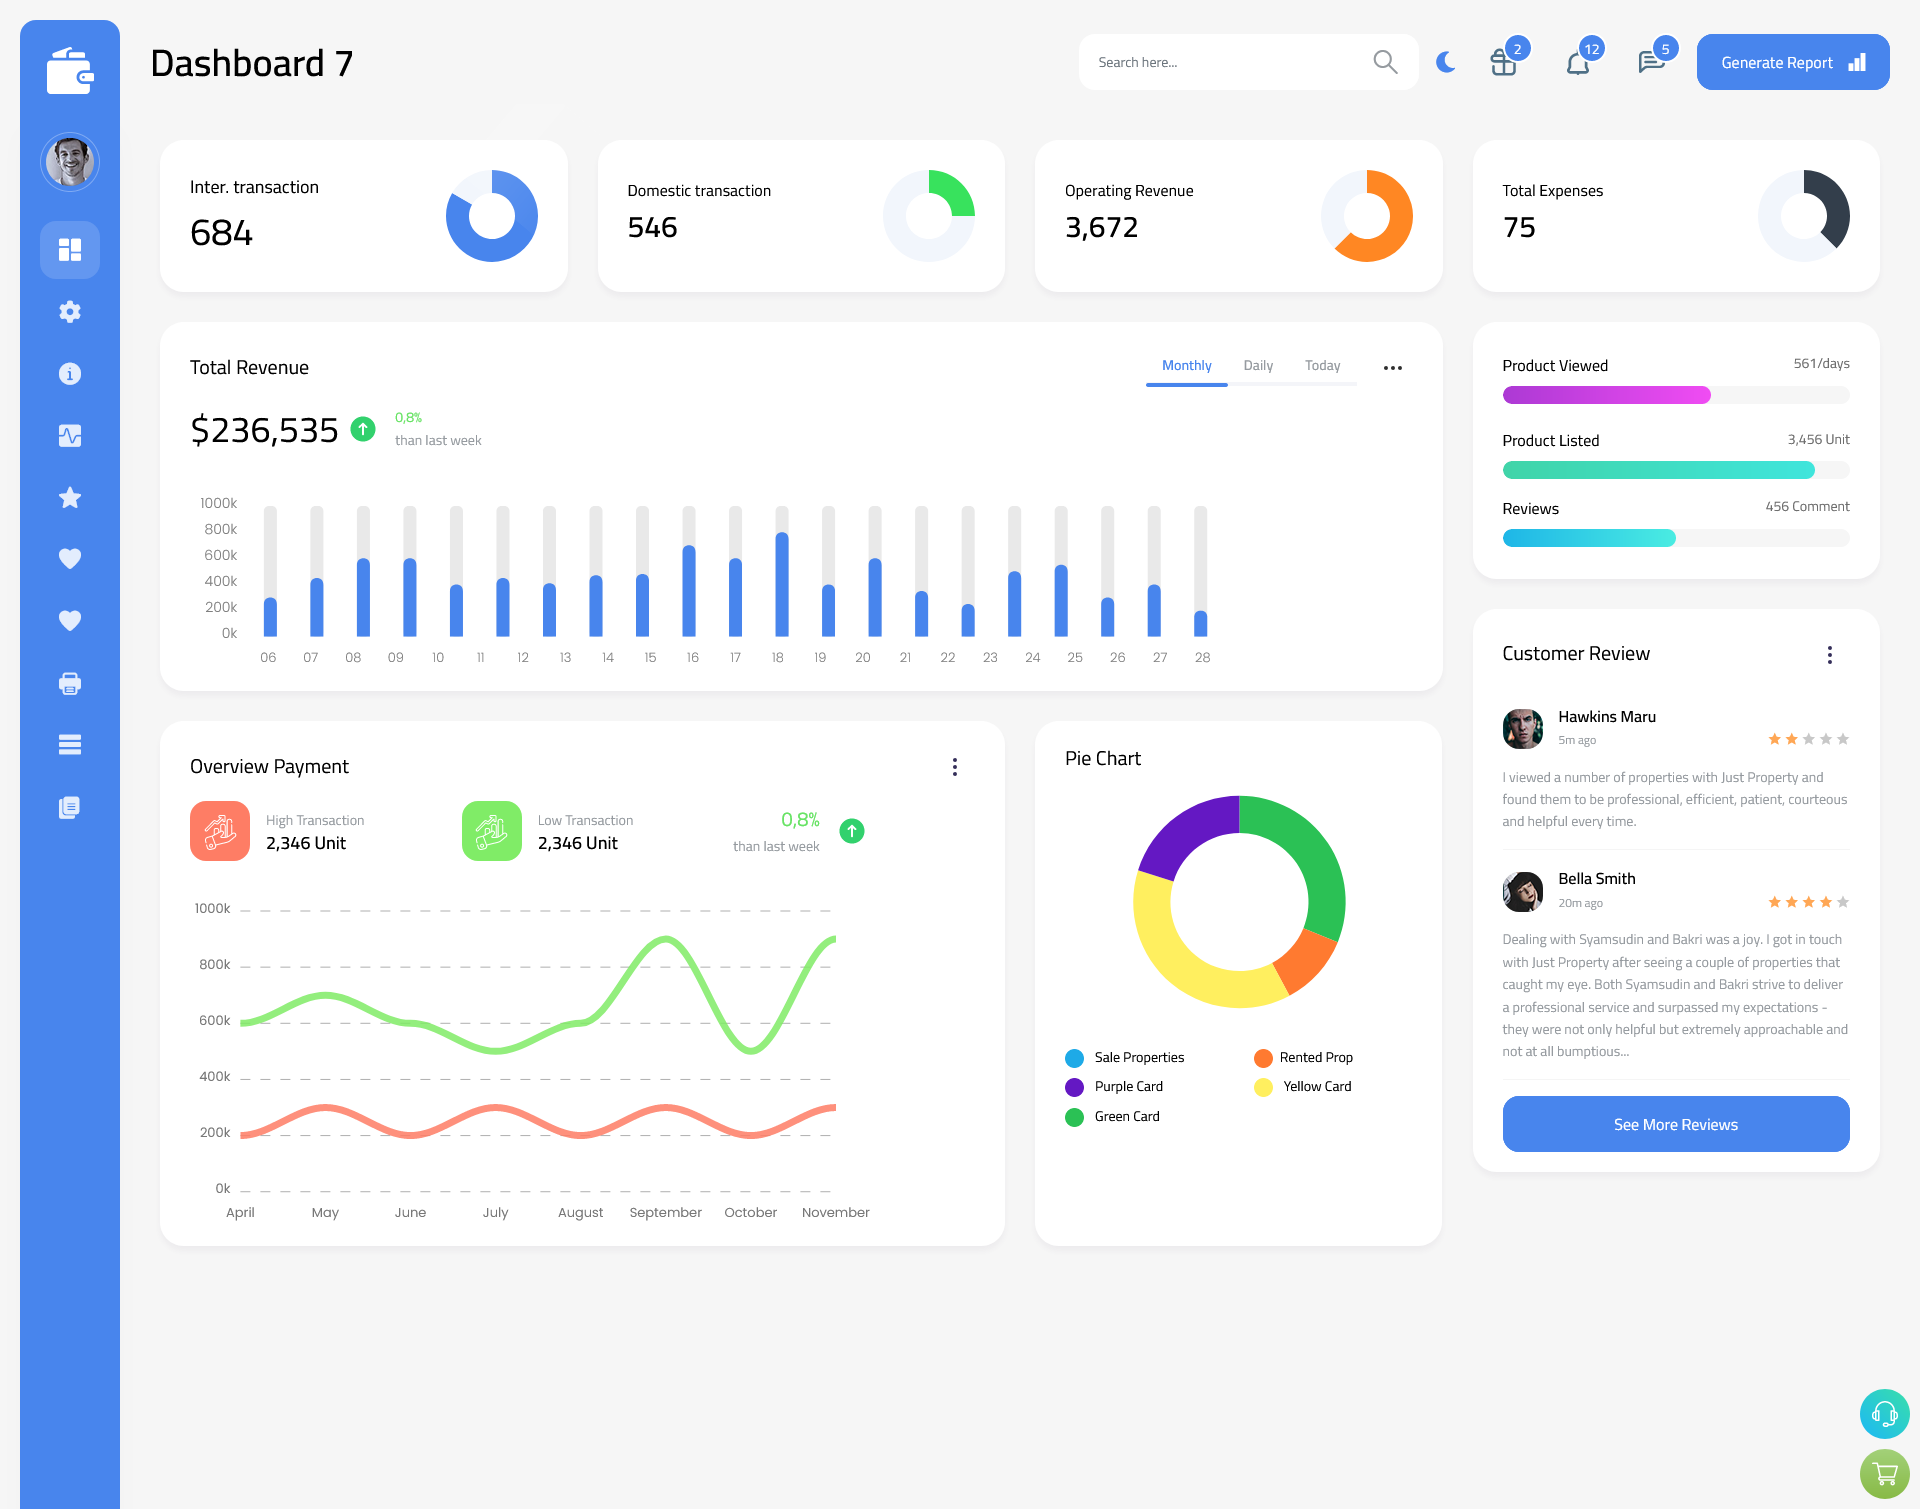Click the dashboard/grid view icon
The width and height of the screenshot is (1920, 1509).
pos(70,248)
